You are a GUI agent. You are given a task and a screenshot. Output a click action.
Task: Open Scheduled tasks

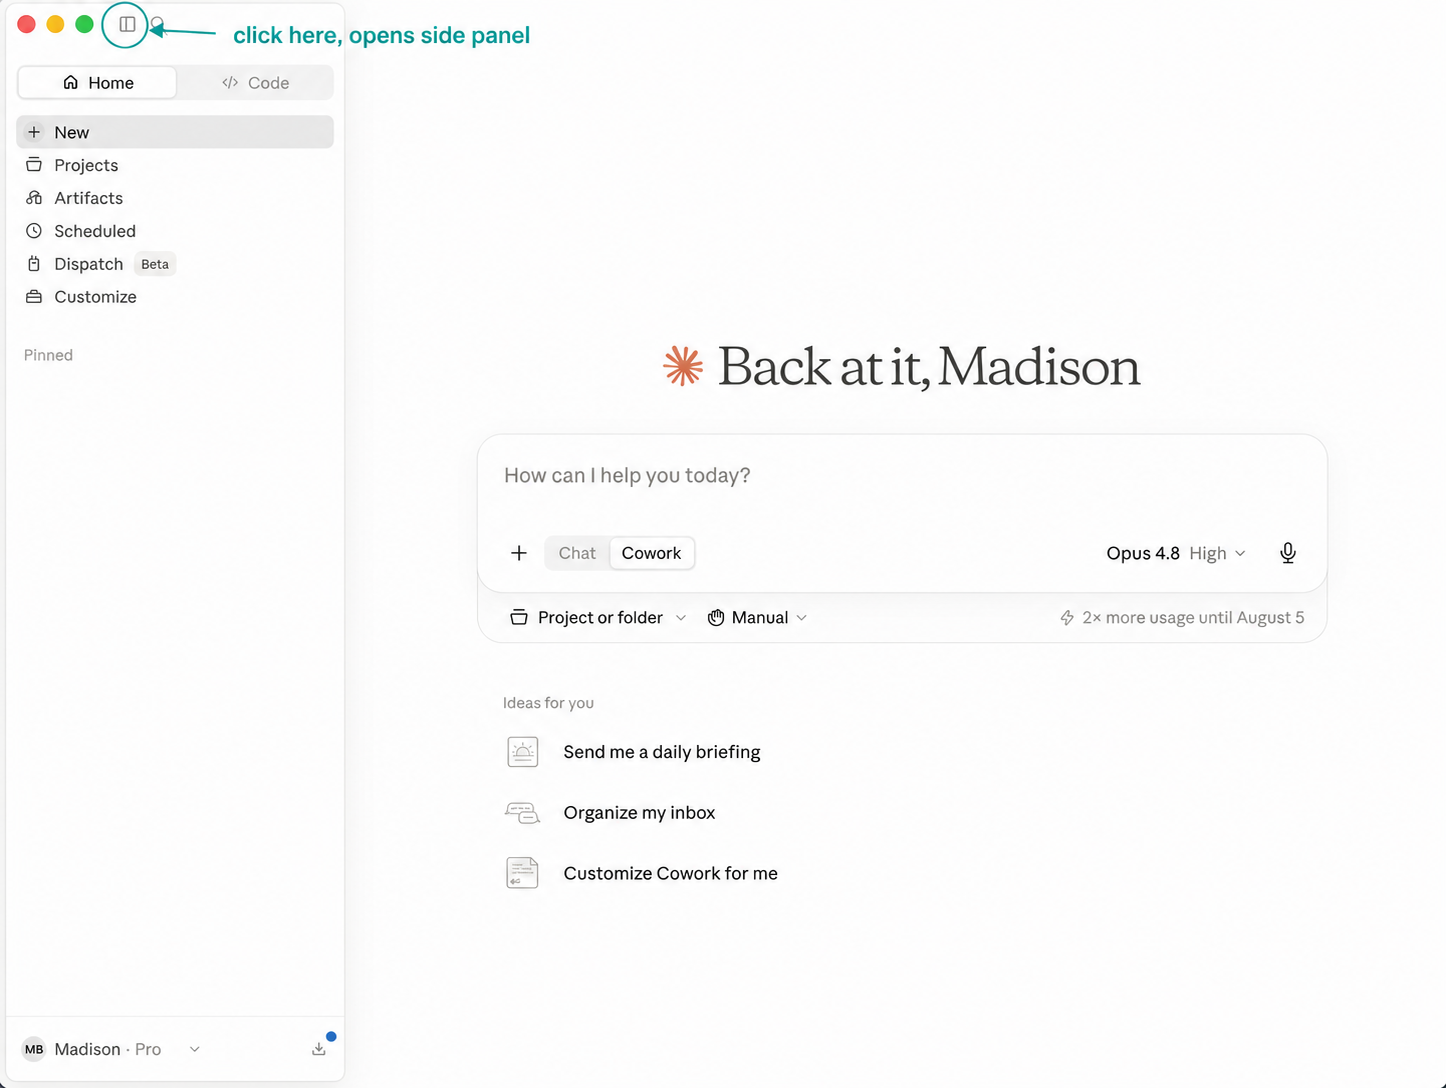[x=175, y=231]
